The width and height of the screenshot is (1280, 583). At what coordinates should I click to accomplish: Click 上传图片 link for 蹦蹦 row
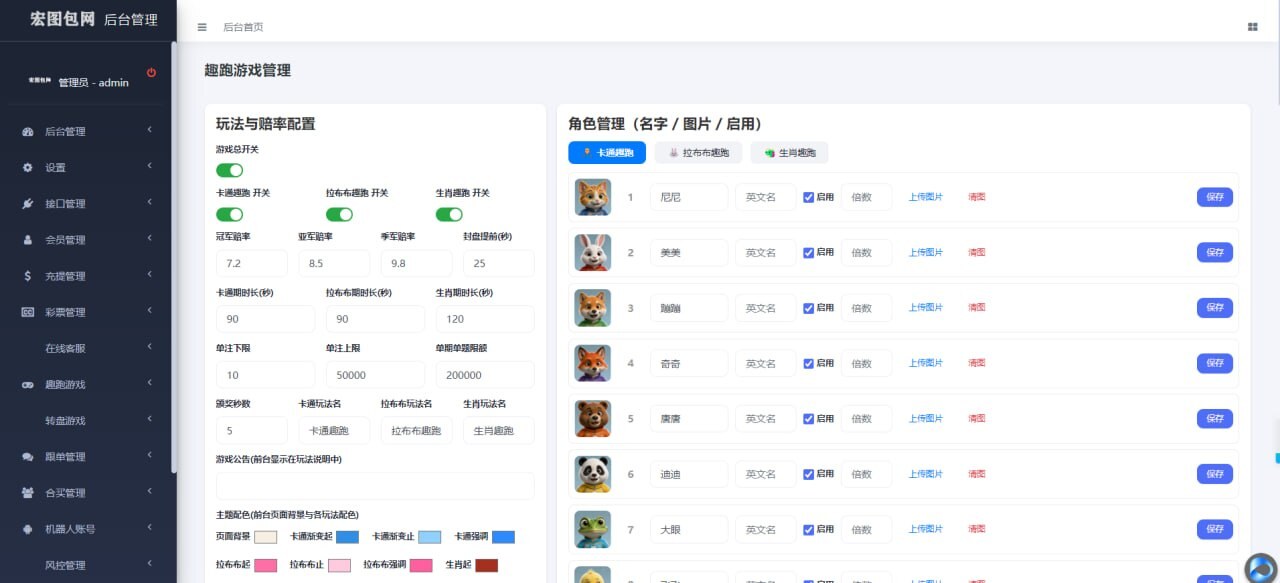point(925,308)
